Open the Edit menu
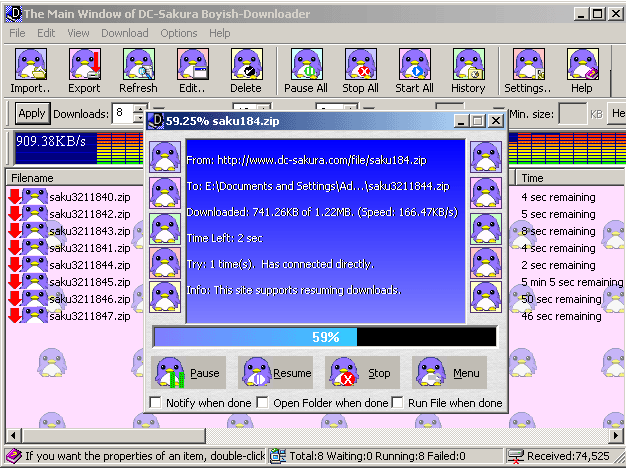Viewport: 626px width, 469px height. click(46, 33)
